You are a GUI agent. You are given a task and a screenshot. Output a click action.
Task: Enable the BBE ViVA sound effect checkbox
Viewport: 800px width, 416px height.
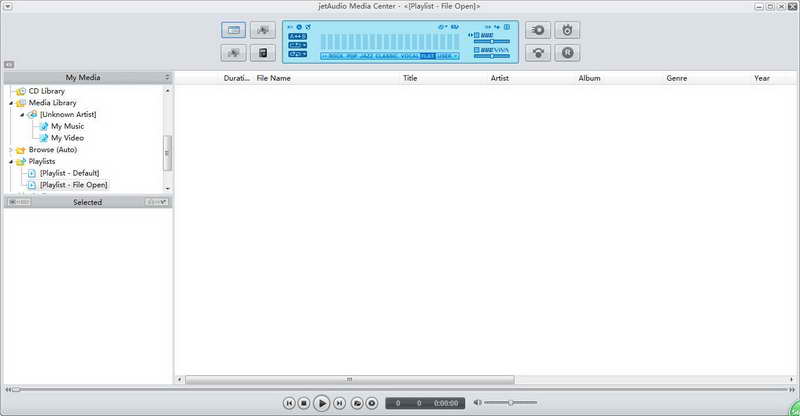coord(477,50)
